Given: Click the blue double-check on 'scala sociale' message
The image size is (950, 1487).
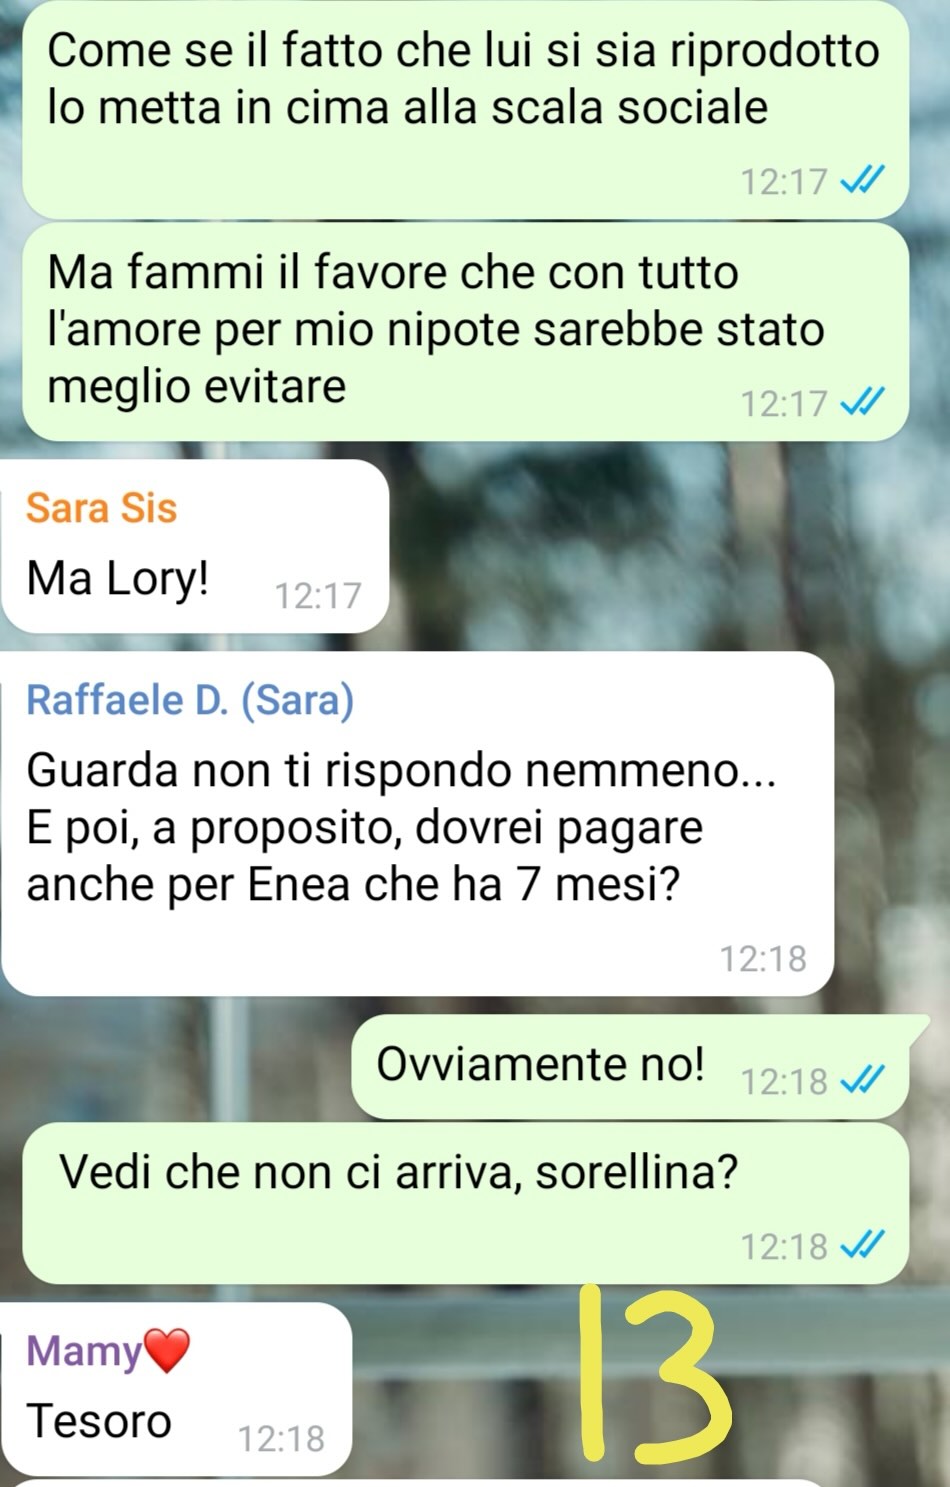Looking at the screenshot, I should click(862, 181).
